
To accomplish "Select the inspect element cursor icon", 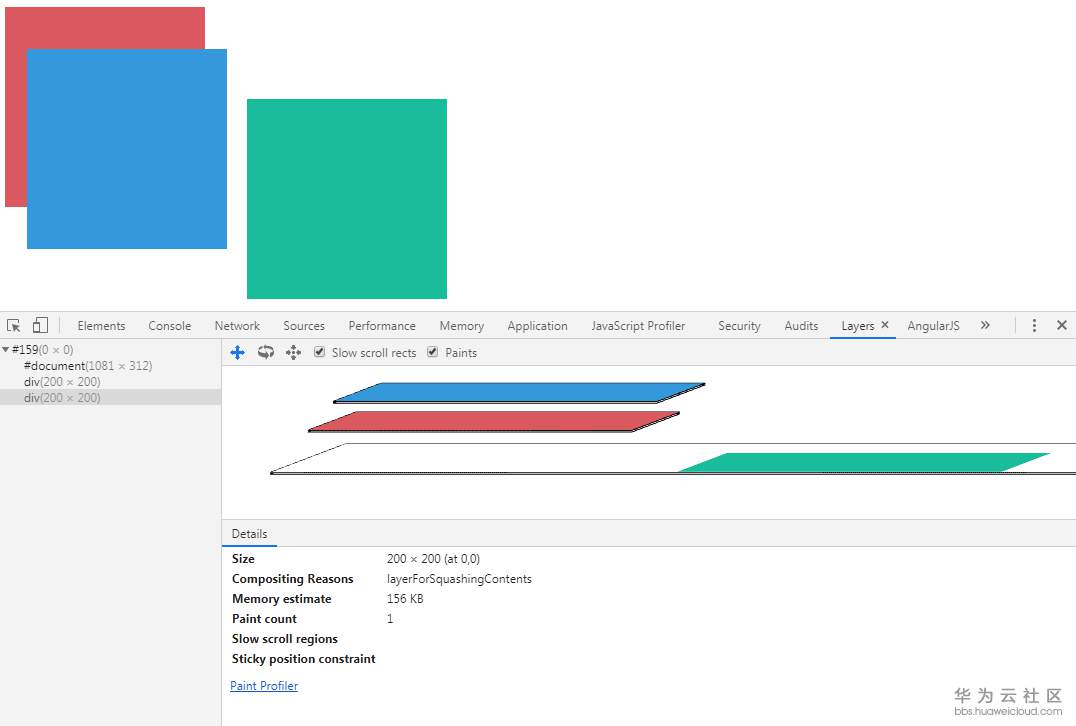I will coord(14,325).
